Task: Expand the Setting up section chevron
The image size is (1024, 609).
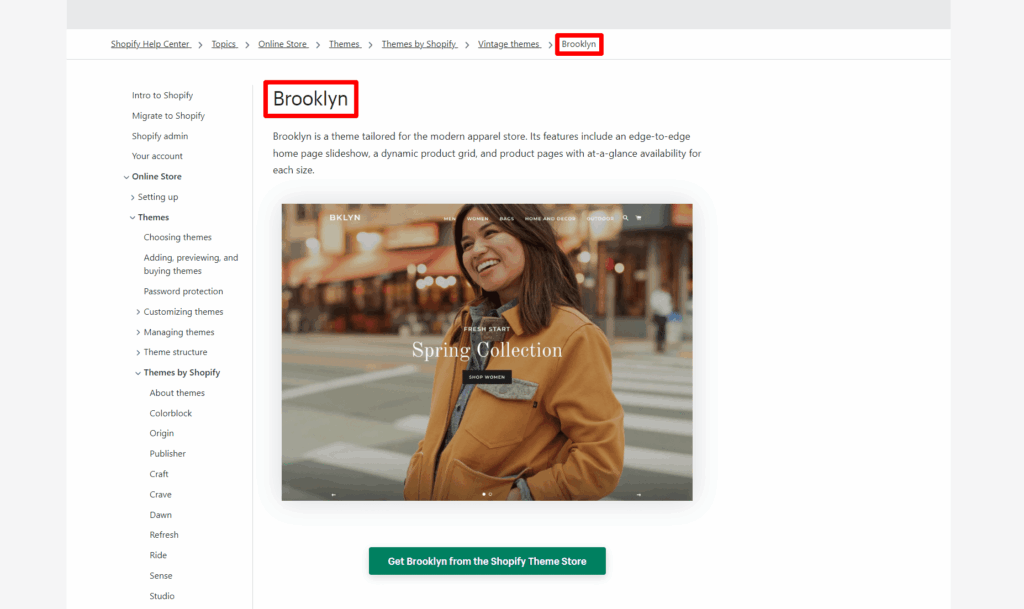Action: [133, 197]
